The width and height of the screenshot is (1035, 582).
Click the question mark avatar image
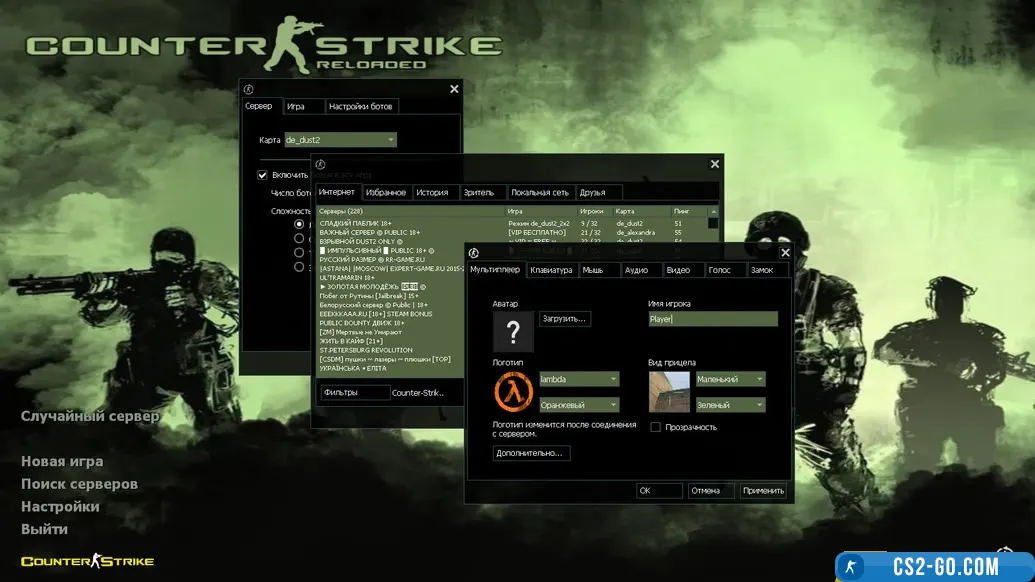pos(513,331)
